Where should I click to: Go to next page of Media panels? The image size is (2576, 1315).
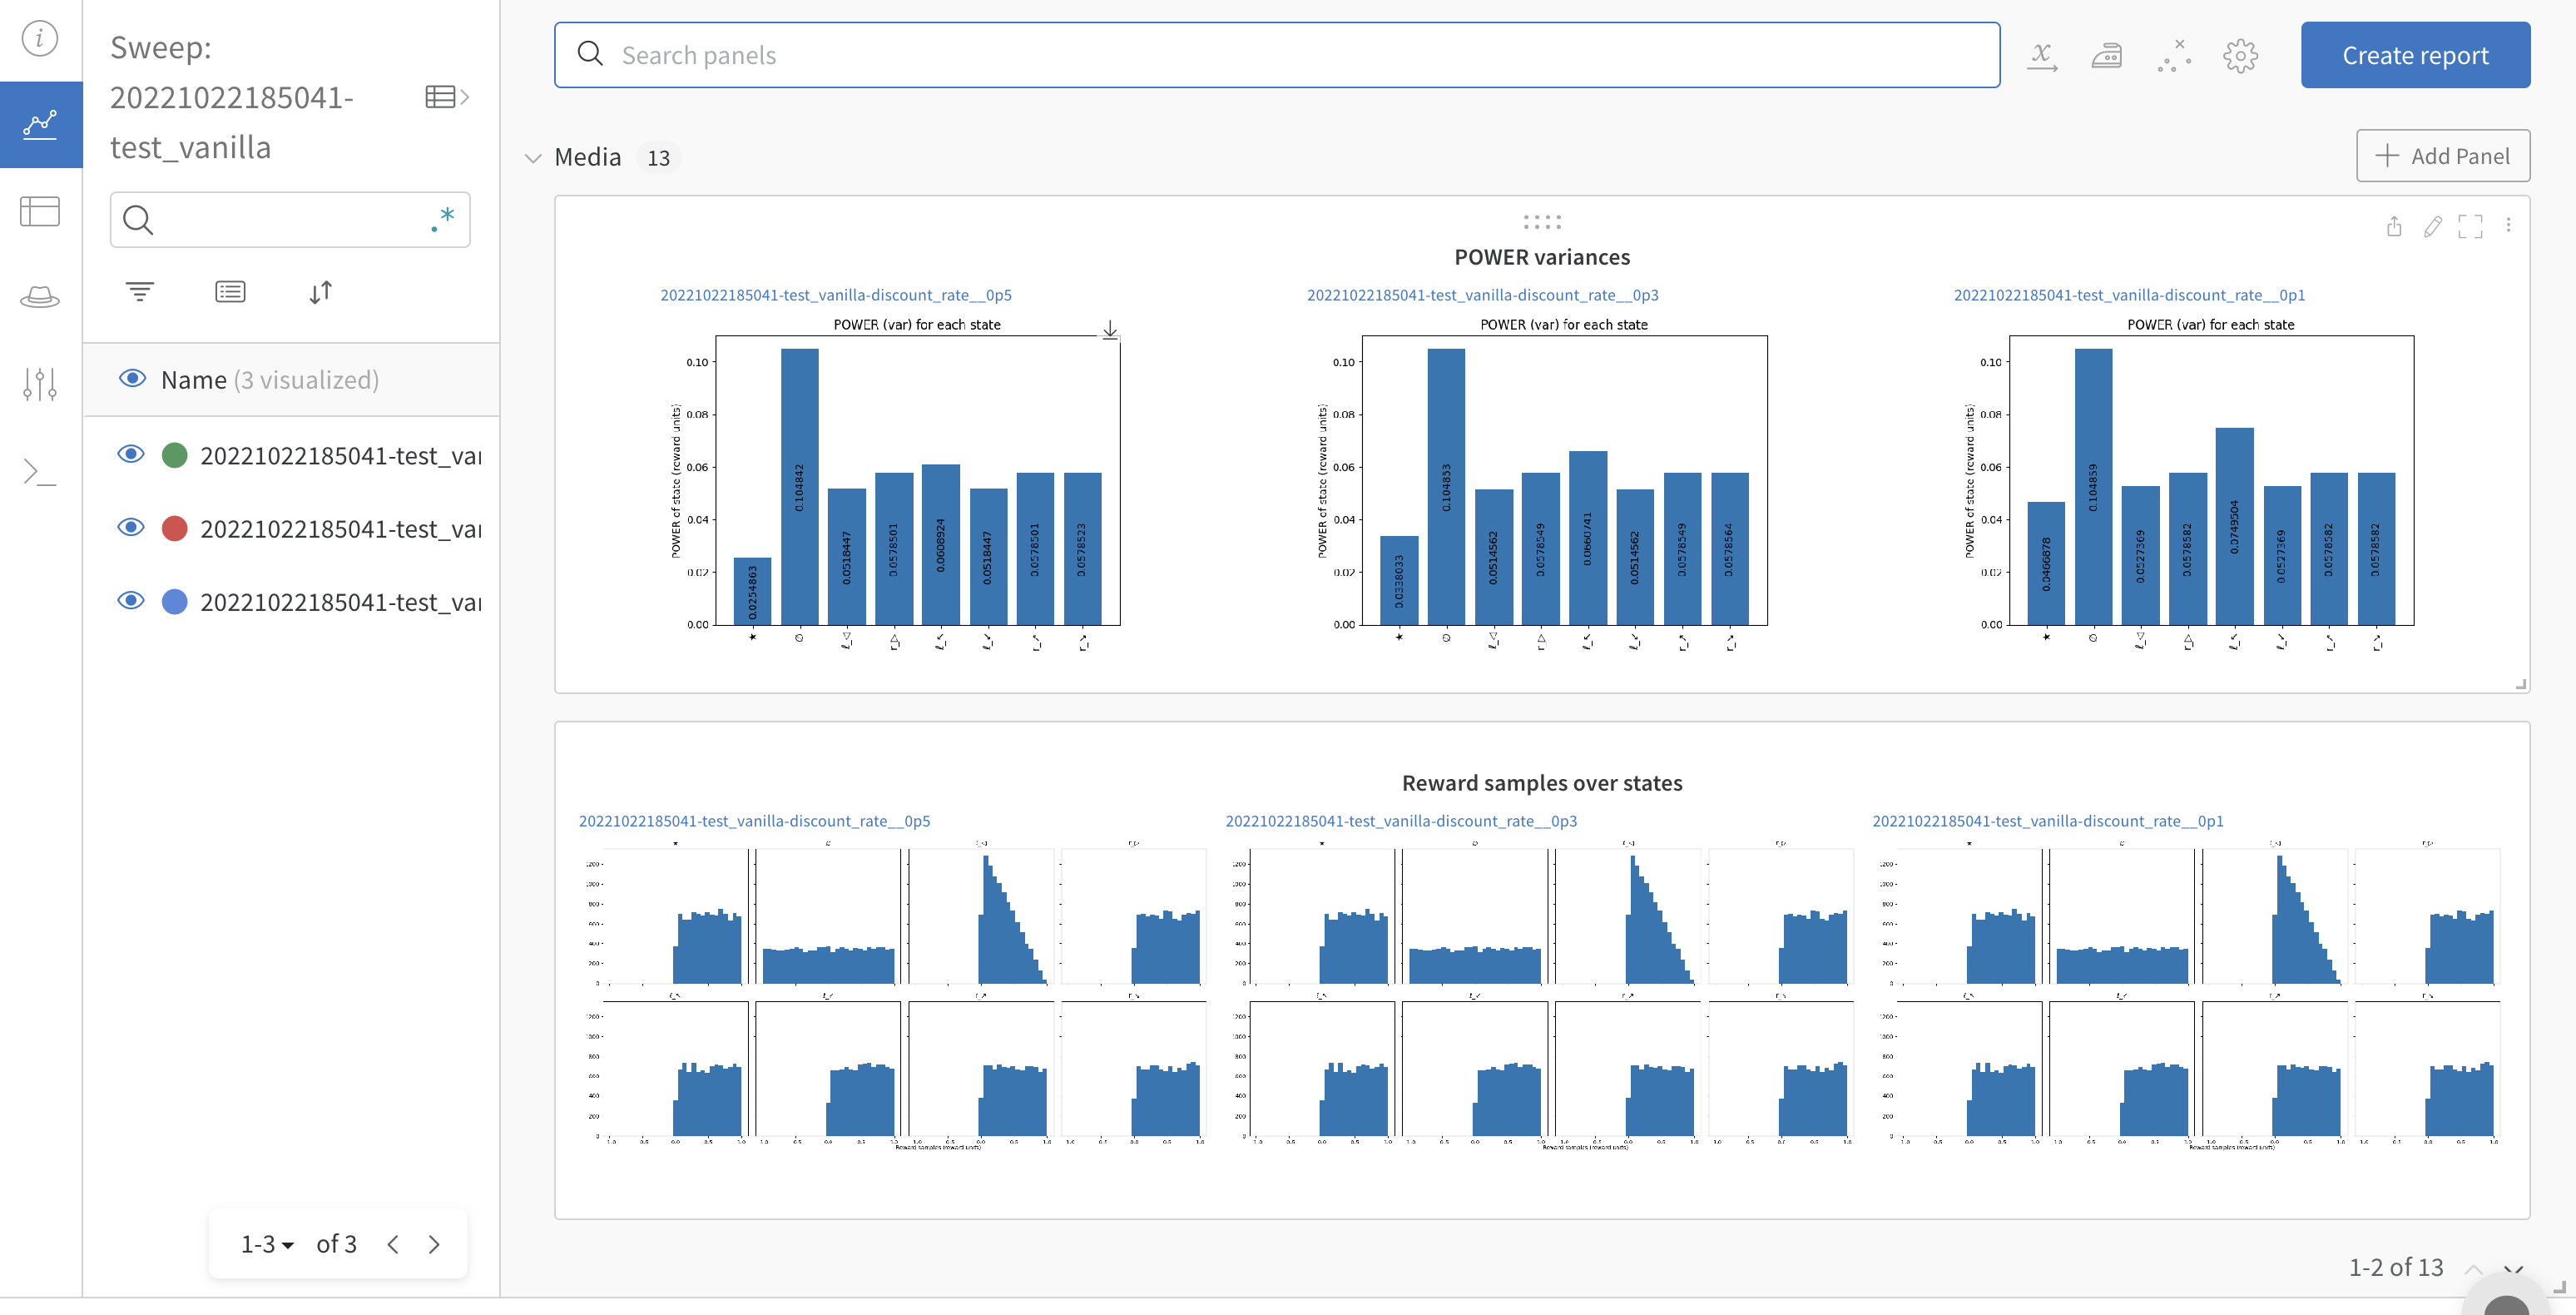coord(2513,1268)
